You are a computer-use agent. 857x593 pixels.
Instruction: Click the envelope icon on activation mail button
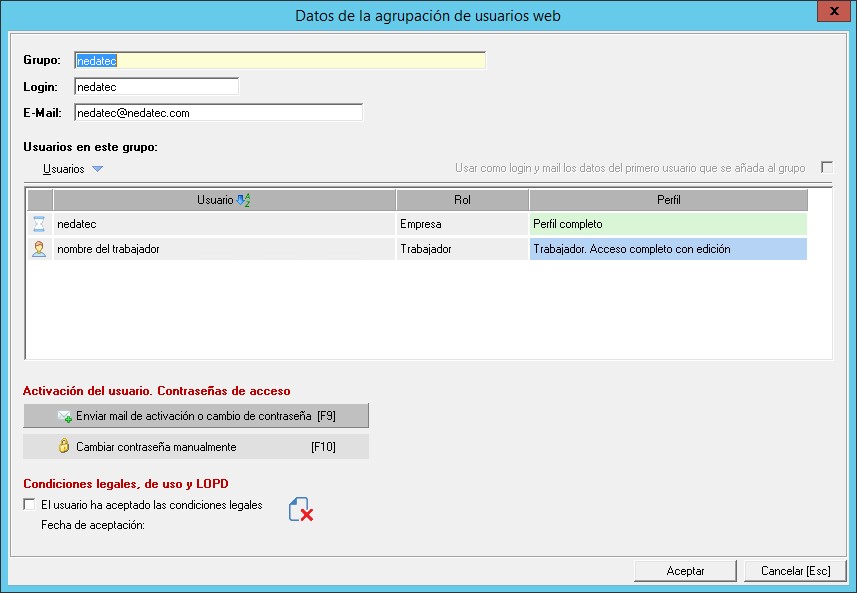point(64,416)
